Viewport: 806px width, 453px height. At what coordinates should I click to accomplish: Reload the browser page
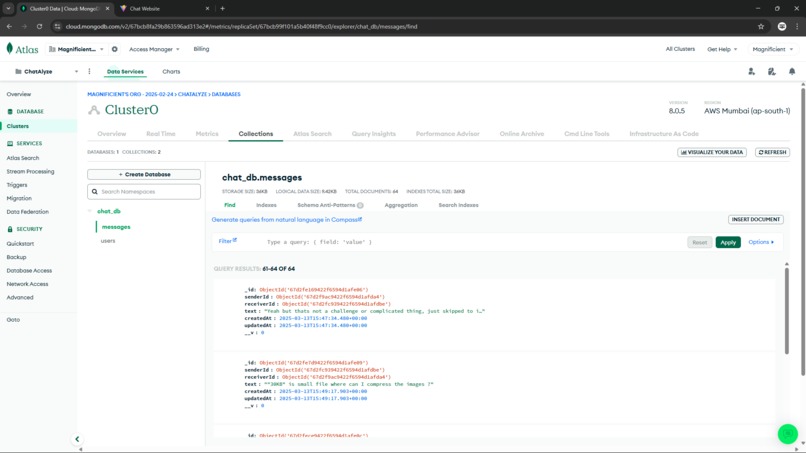coord(39,26)
